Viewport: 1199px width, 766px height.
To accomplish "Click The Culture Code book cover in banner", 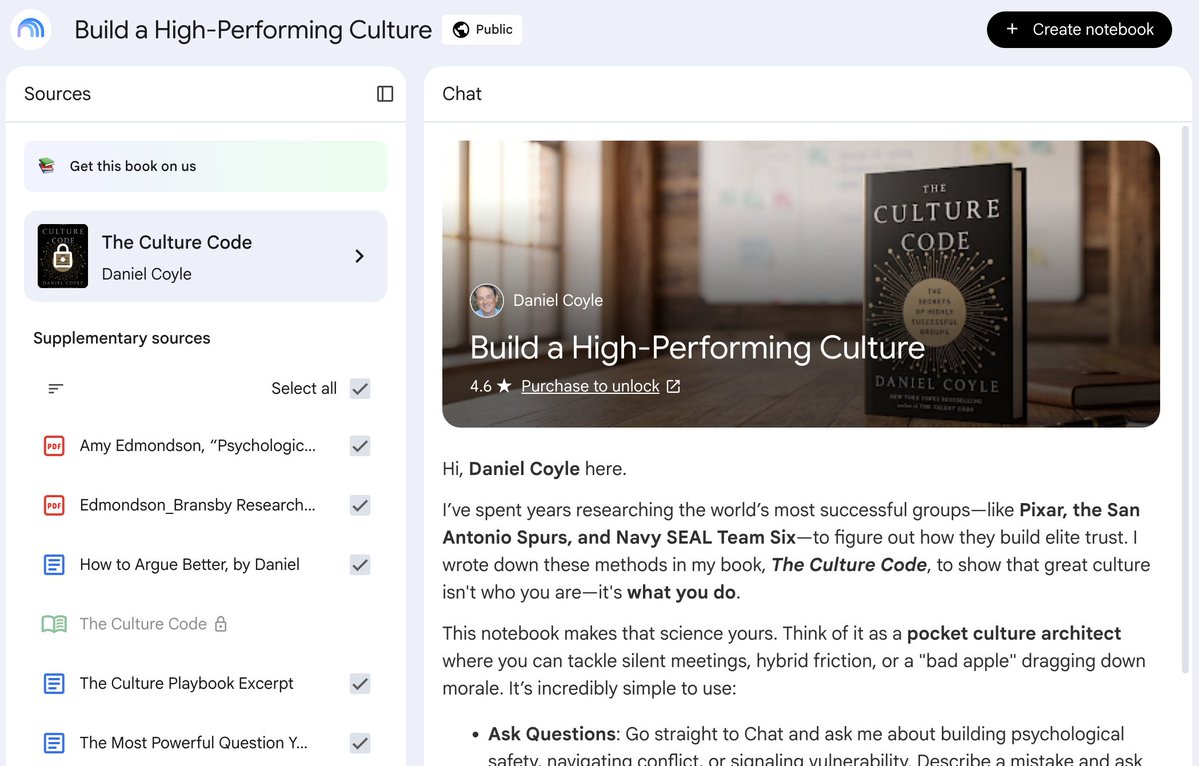I will (x=947, y=294).
